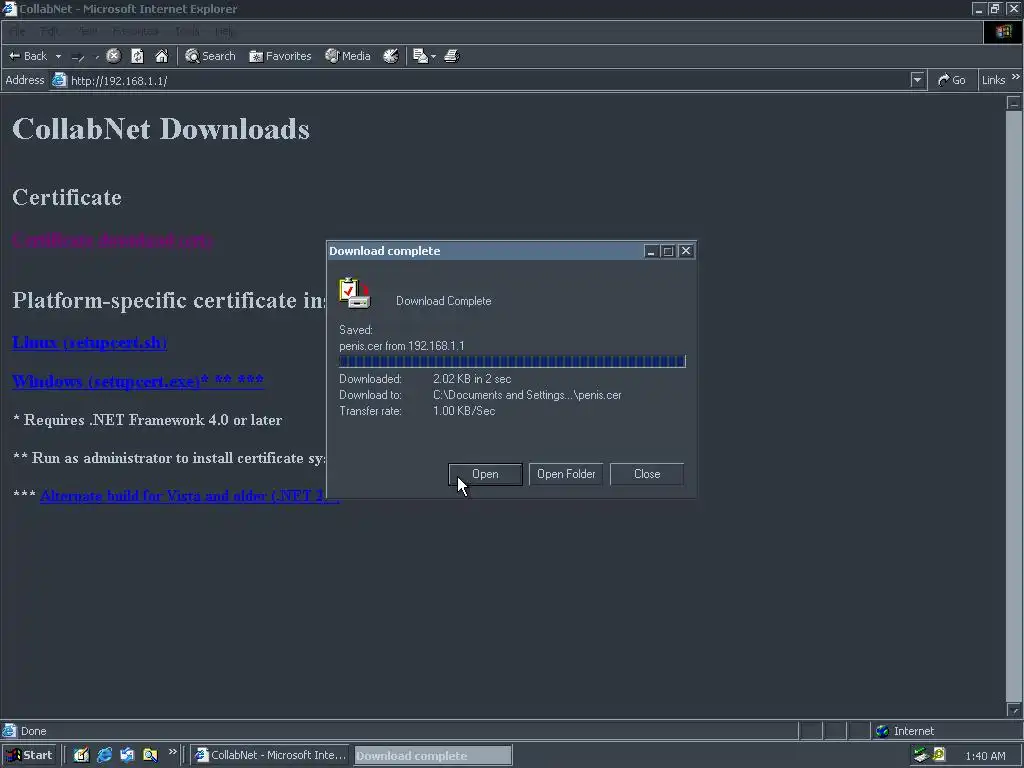This screenshot has width=1024, height=768.
Task: Click the CollabNet Downloads heading
Action: (x=161, y=129)
